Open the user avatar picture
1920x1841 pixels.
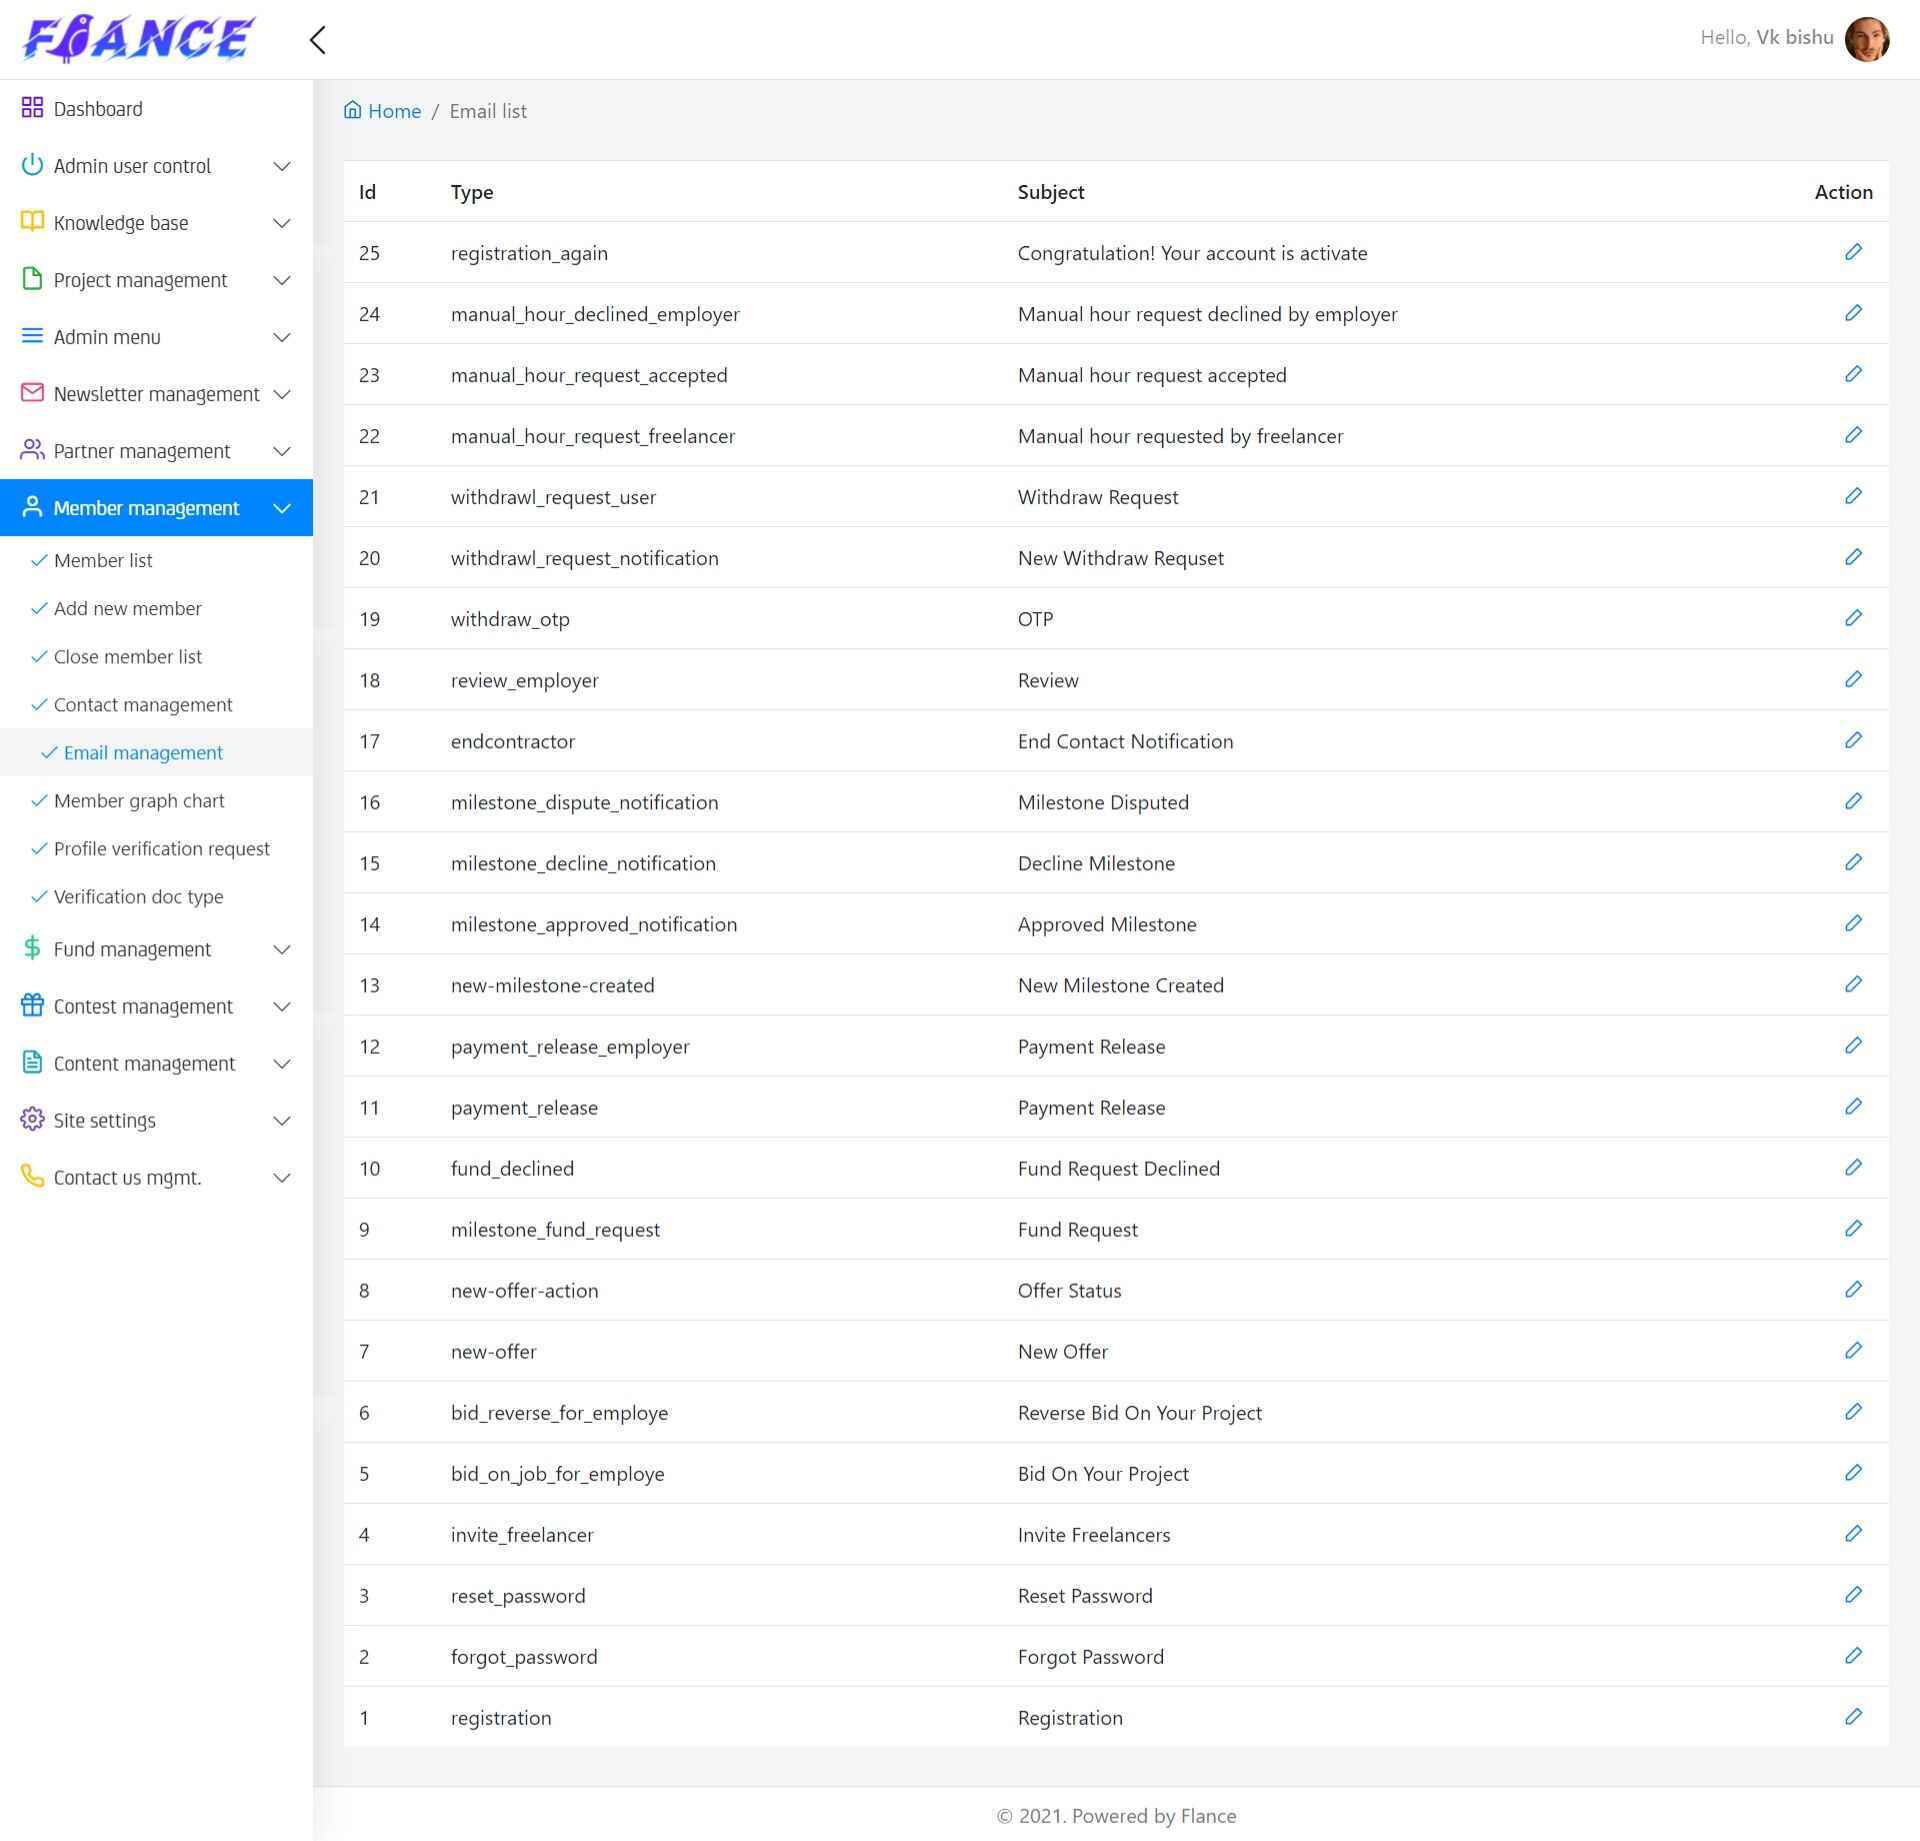click(x=1866, y=39)
